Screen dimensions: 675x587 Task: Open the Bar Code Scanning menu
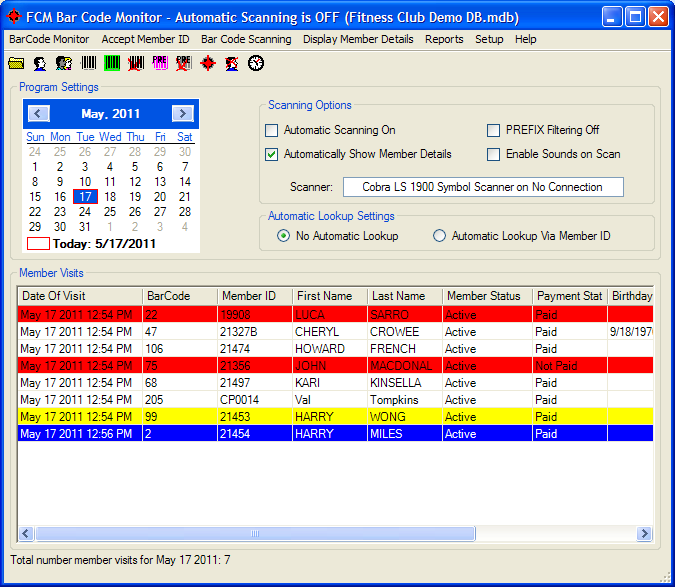(x=246, y=39)
